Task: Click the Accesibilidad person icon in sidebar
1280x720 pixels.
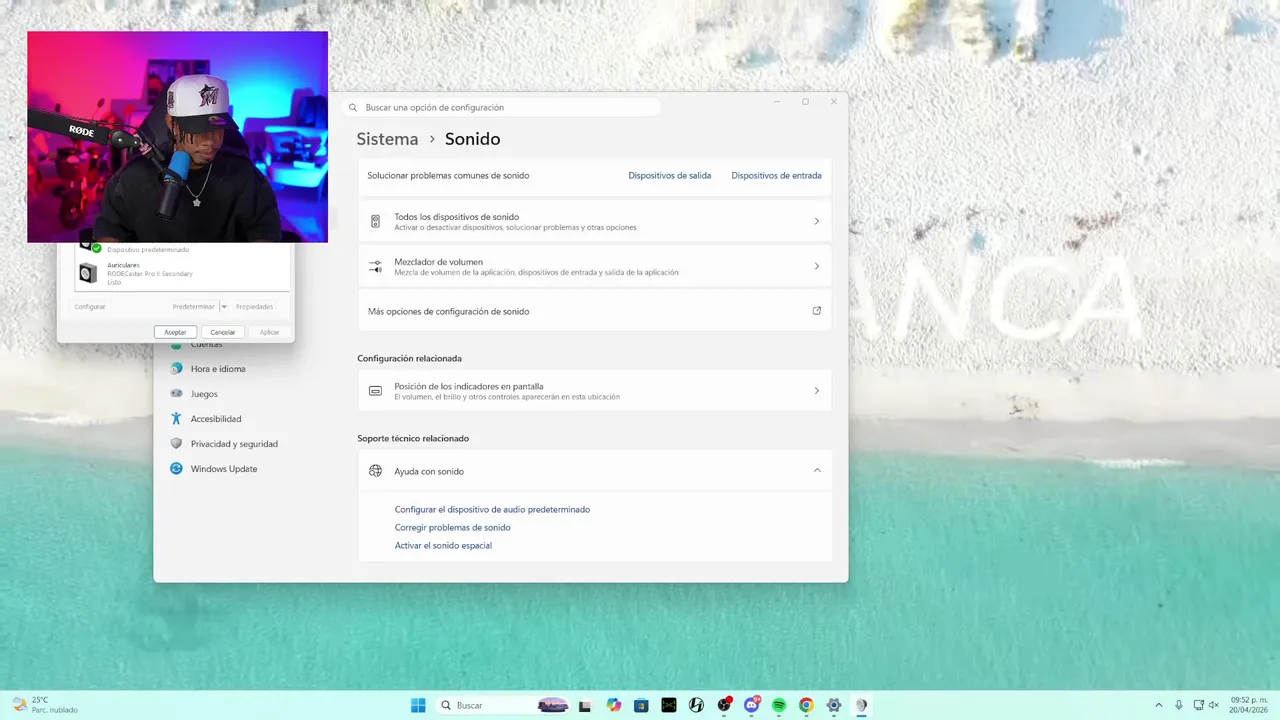Action: coord(176,419)
